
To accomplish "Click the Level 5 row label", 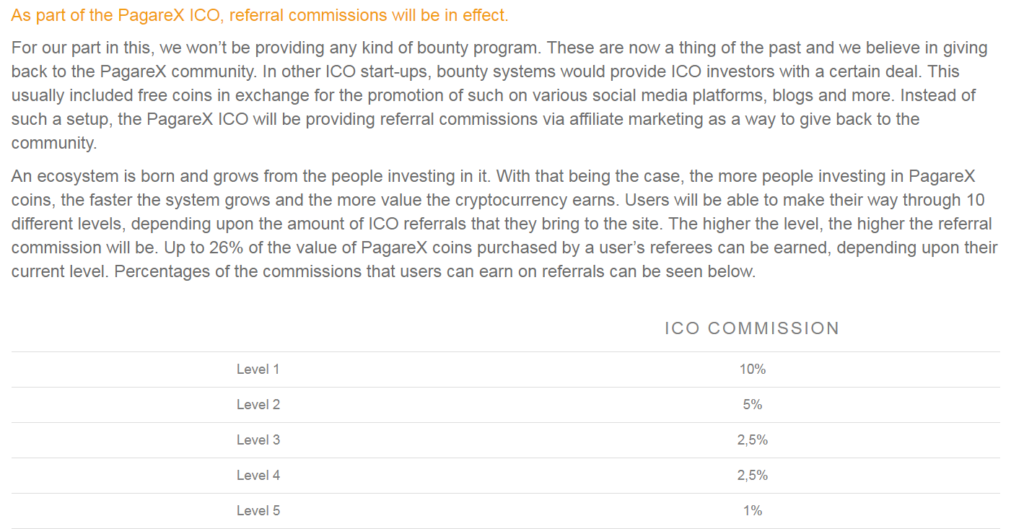I will pyautogui.click(x=258, y=510).
